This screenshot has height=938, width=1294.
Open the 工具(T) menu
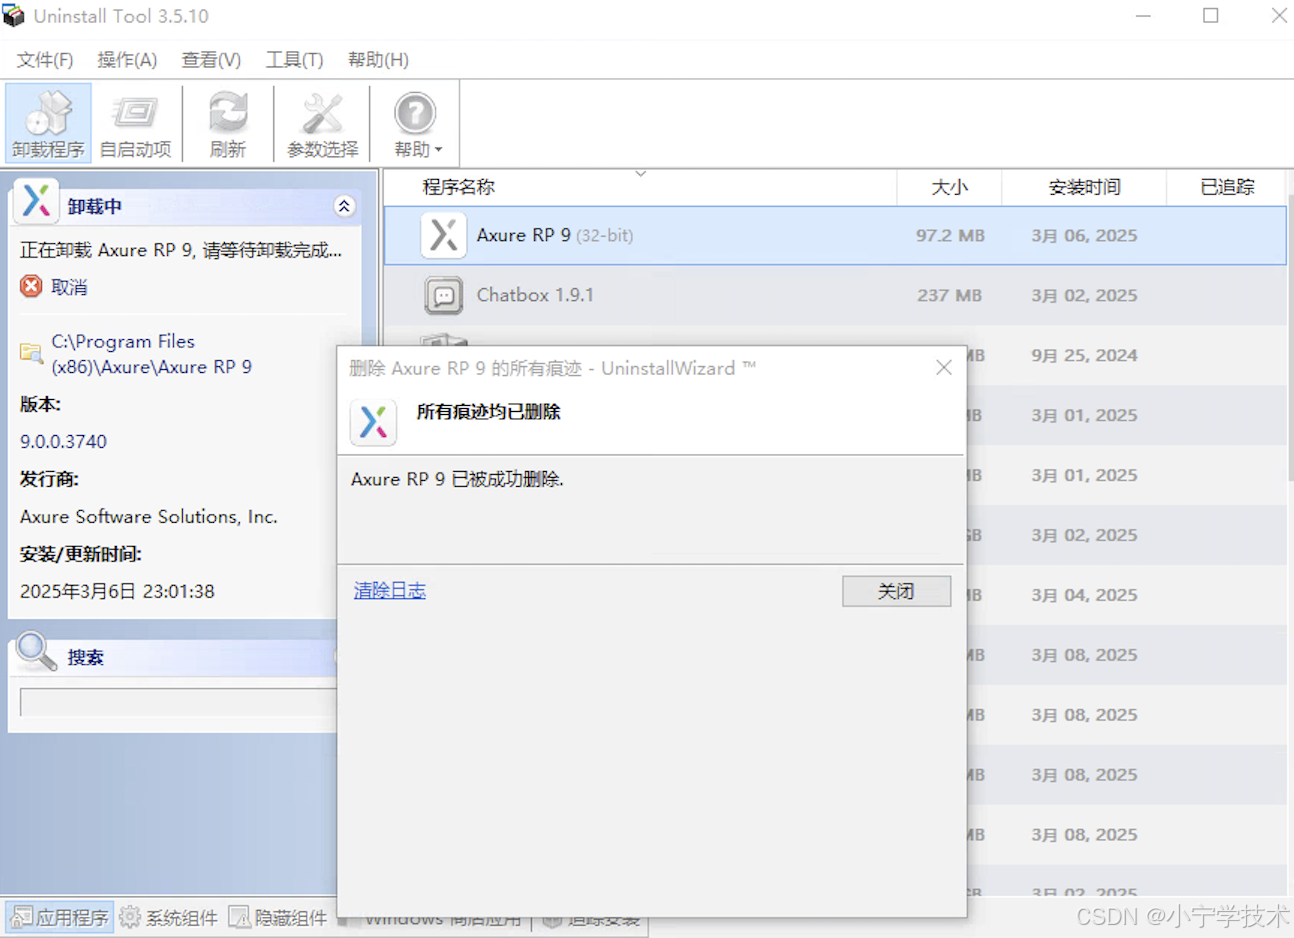(294, 60)
